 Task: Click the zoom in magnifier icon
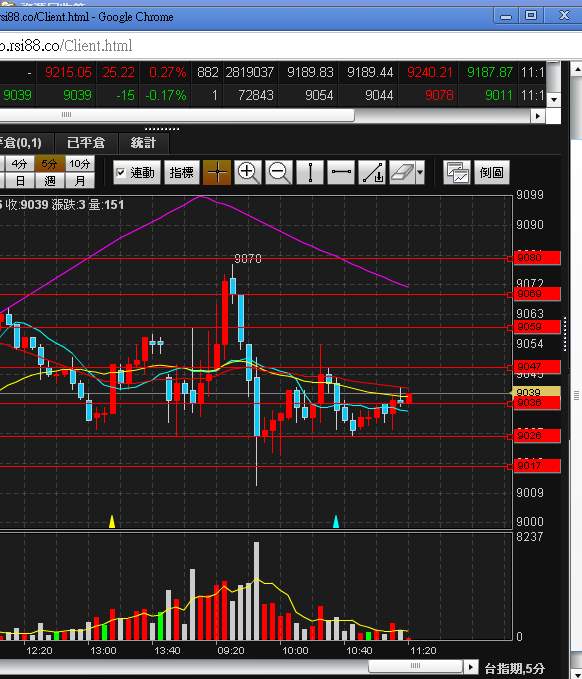point(248,172)
